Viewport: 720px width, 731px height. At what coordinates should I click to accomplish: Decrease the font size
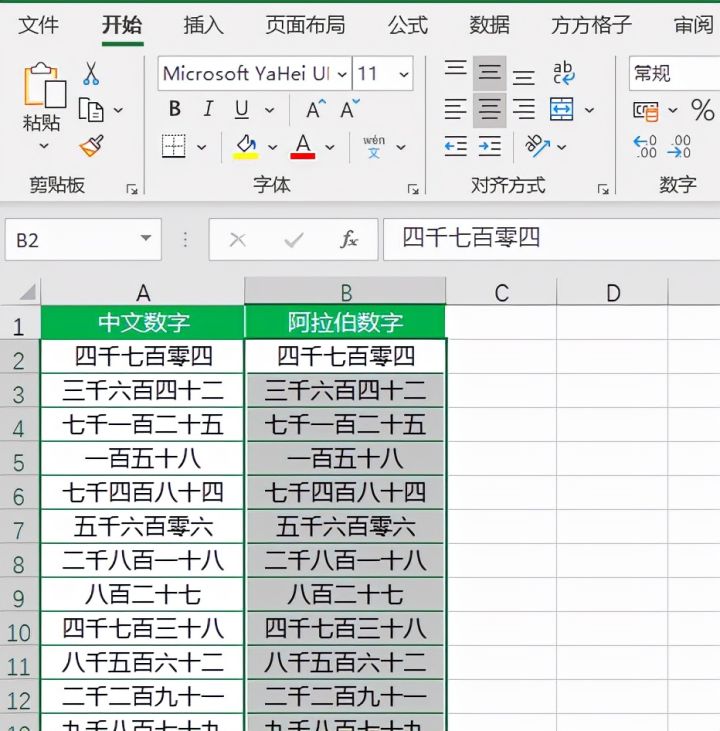click(349, 109)
